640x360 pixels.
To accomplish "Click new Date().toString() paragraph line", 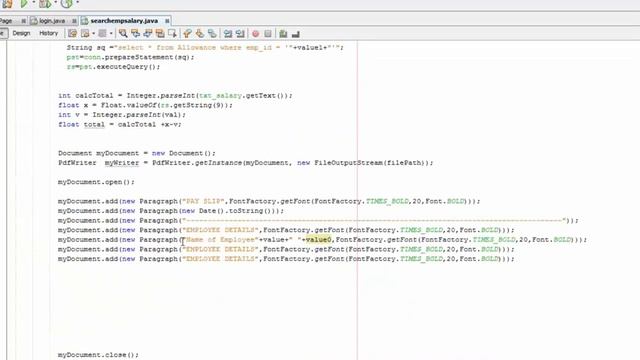I will pos(171,211).
